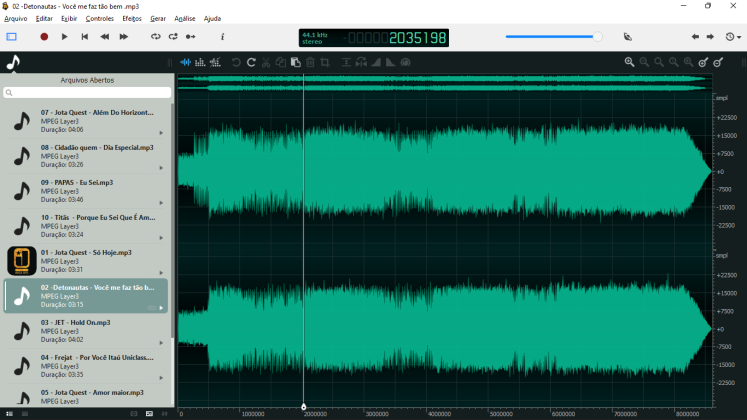The image size is (747, 420).
Task: Click the fifth zoom magnifier icon
Action: pos(688,62)
